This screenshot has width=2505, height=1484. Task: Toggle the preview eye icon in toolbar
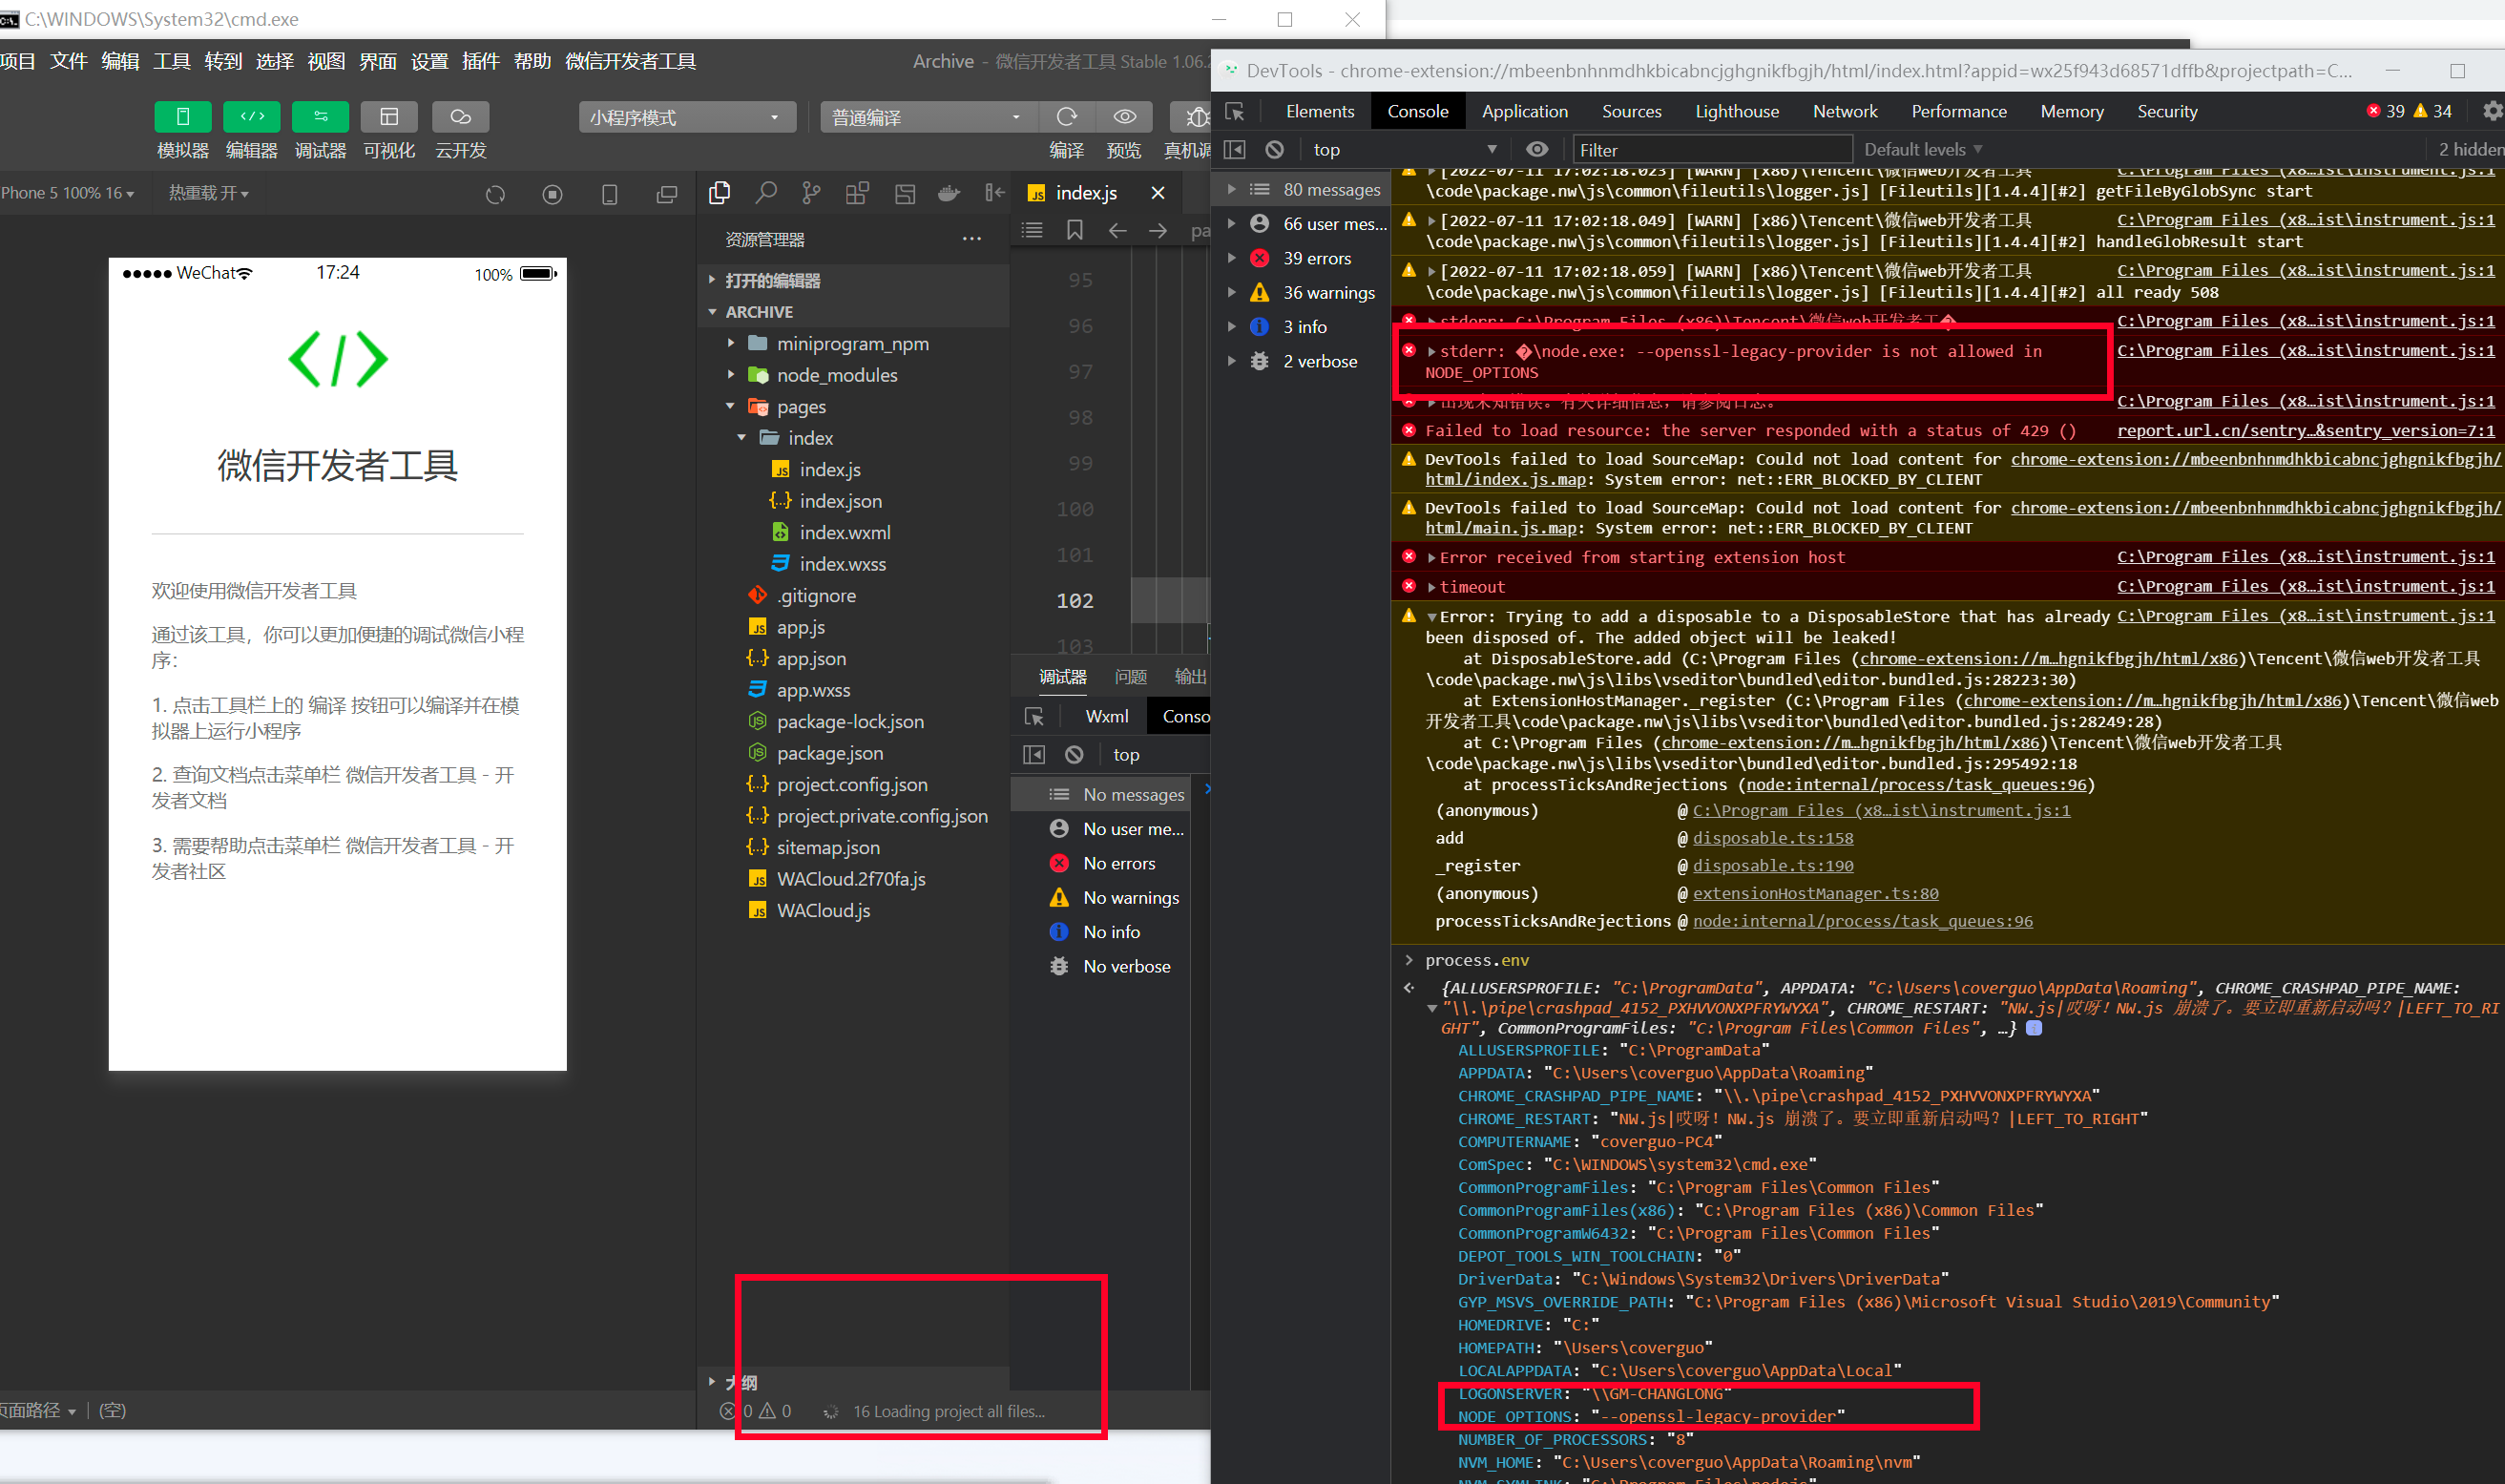click(x=1124, y=117)
